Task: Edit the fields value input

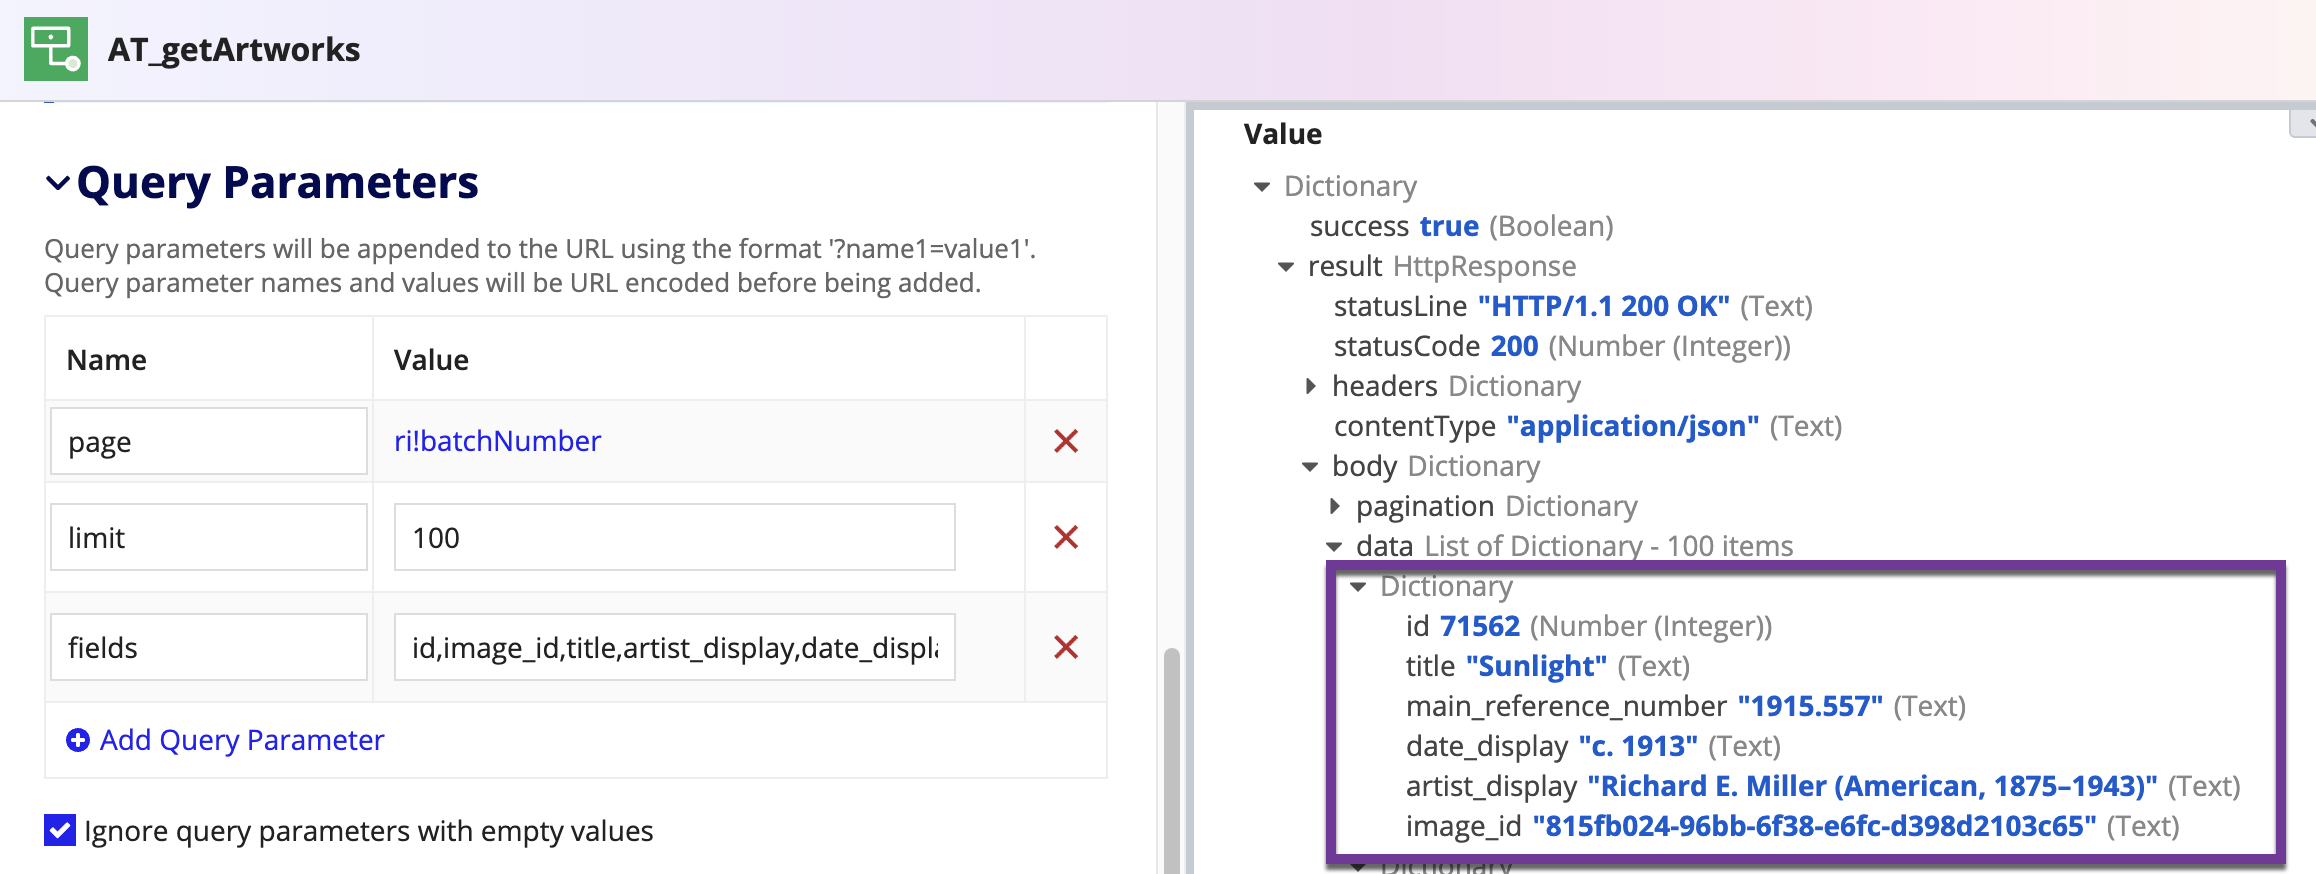Action: point(675,647)
